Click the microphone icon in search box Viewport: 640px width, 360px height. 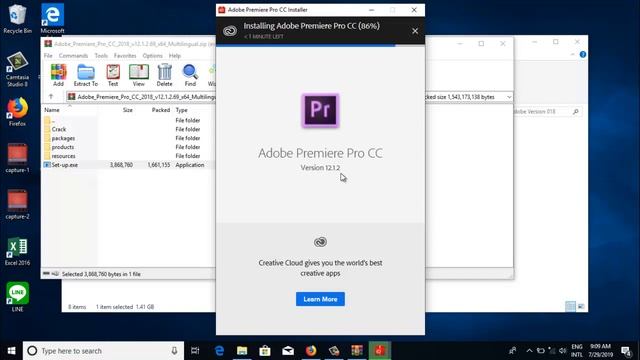click(x=174, y=351)
